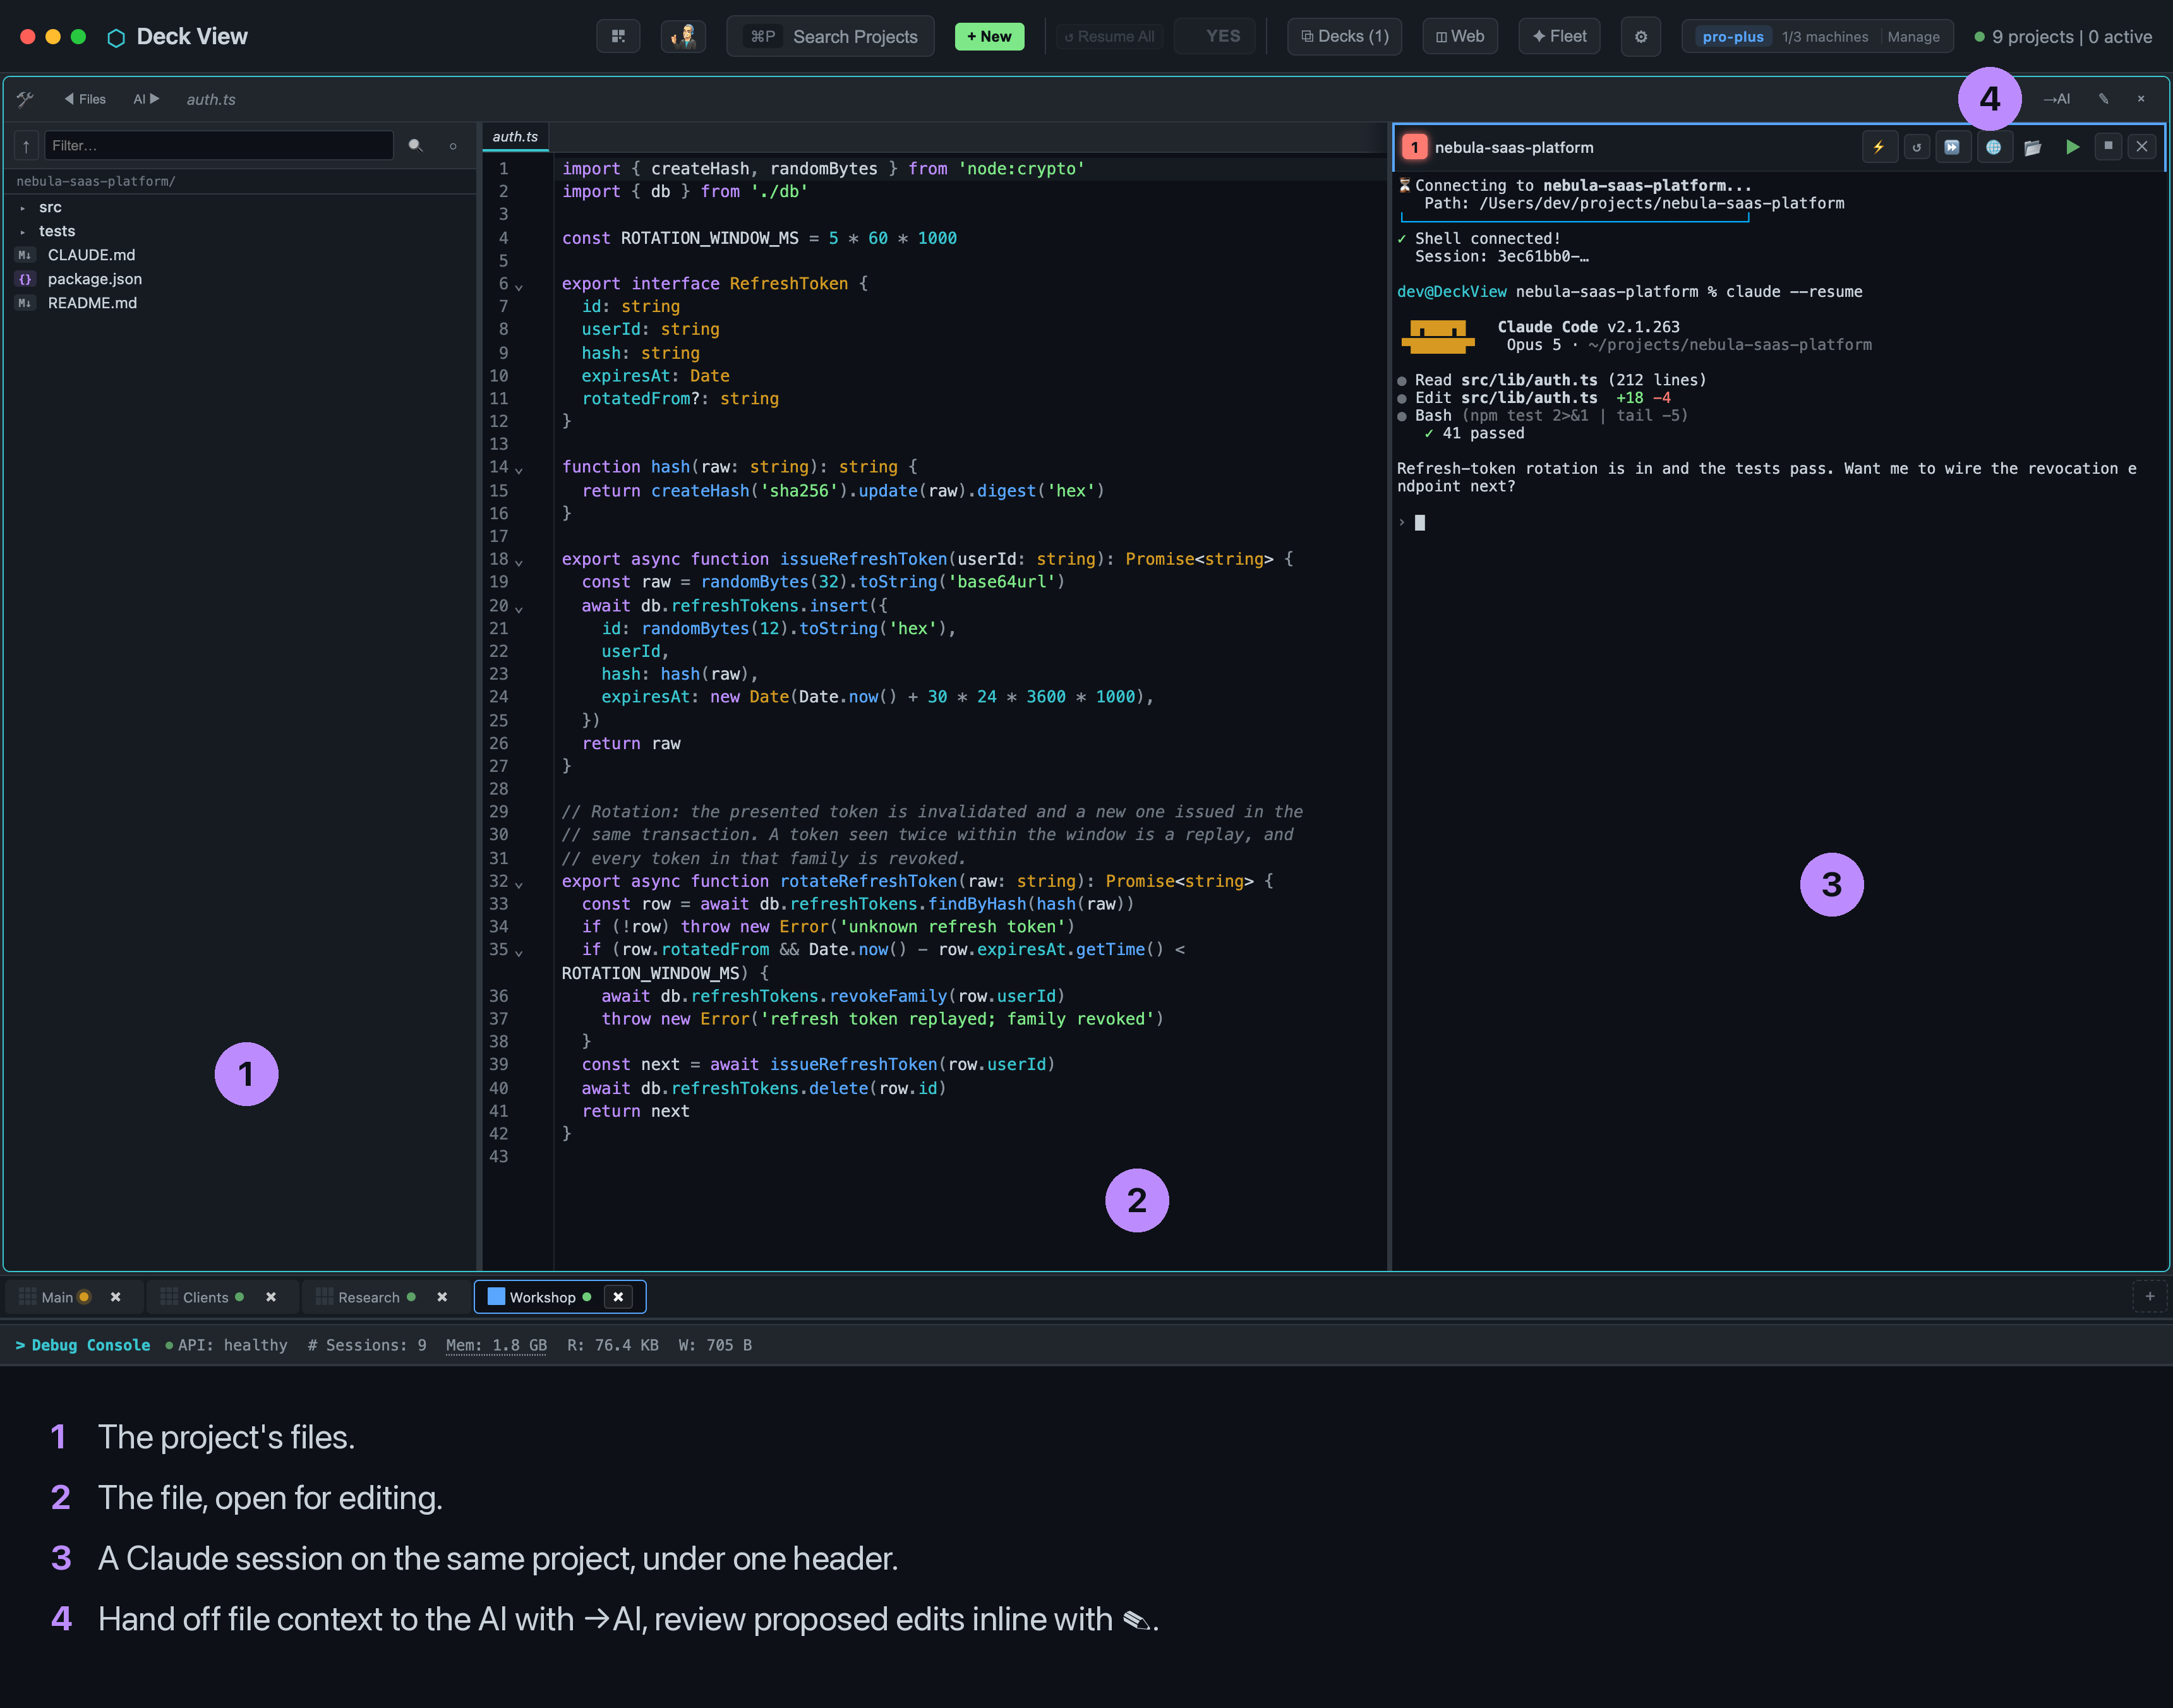Open Search Projects field

click(830, 36)
